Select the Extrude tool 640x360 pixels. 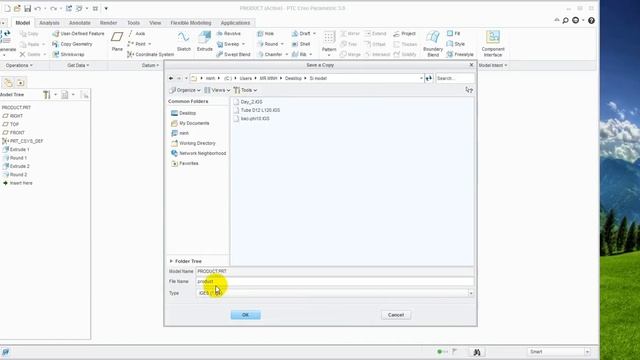204,41
